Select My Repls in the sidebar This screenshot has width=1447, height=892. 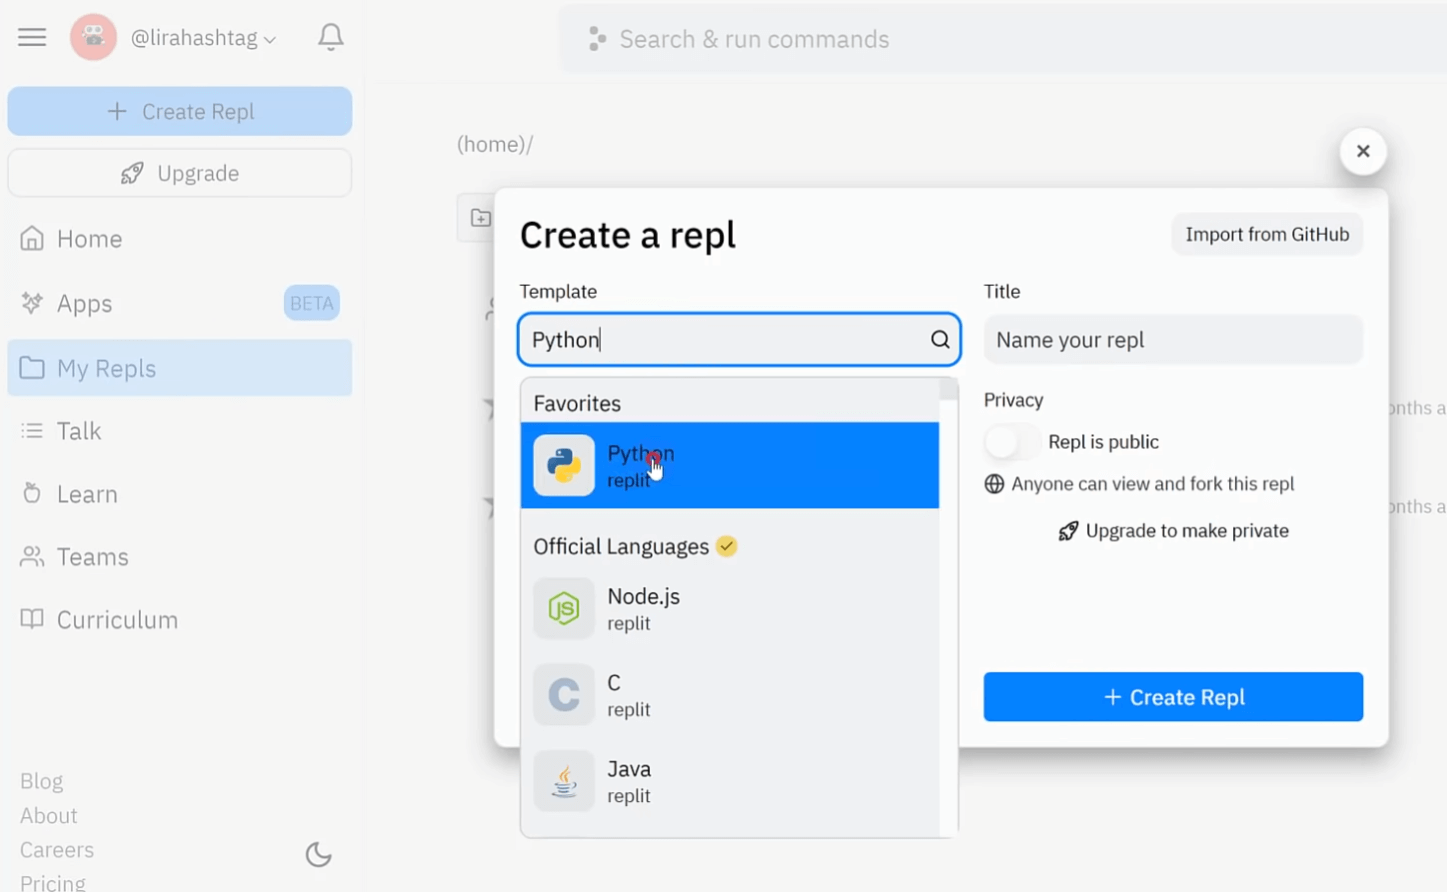point(106,368)
